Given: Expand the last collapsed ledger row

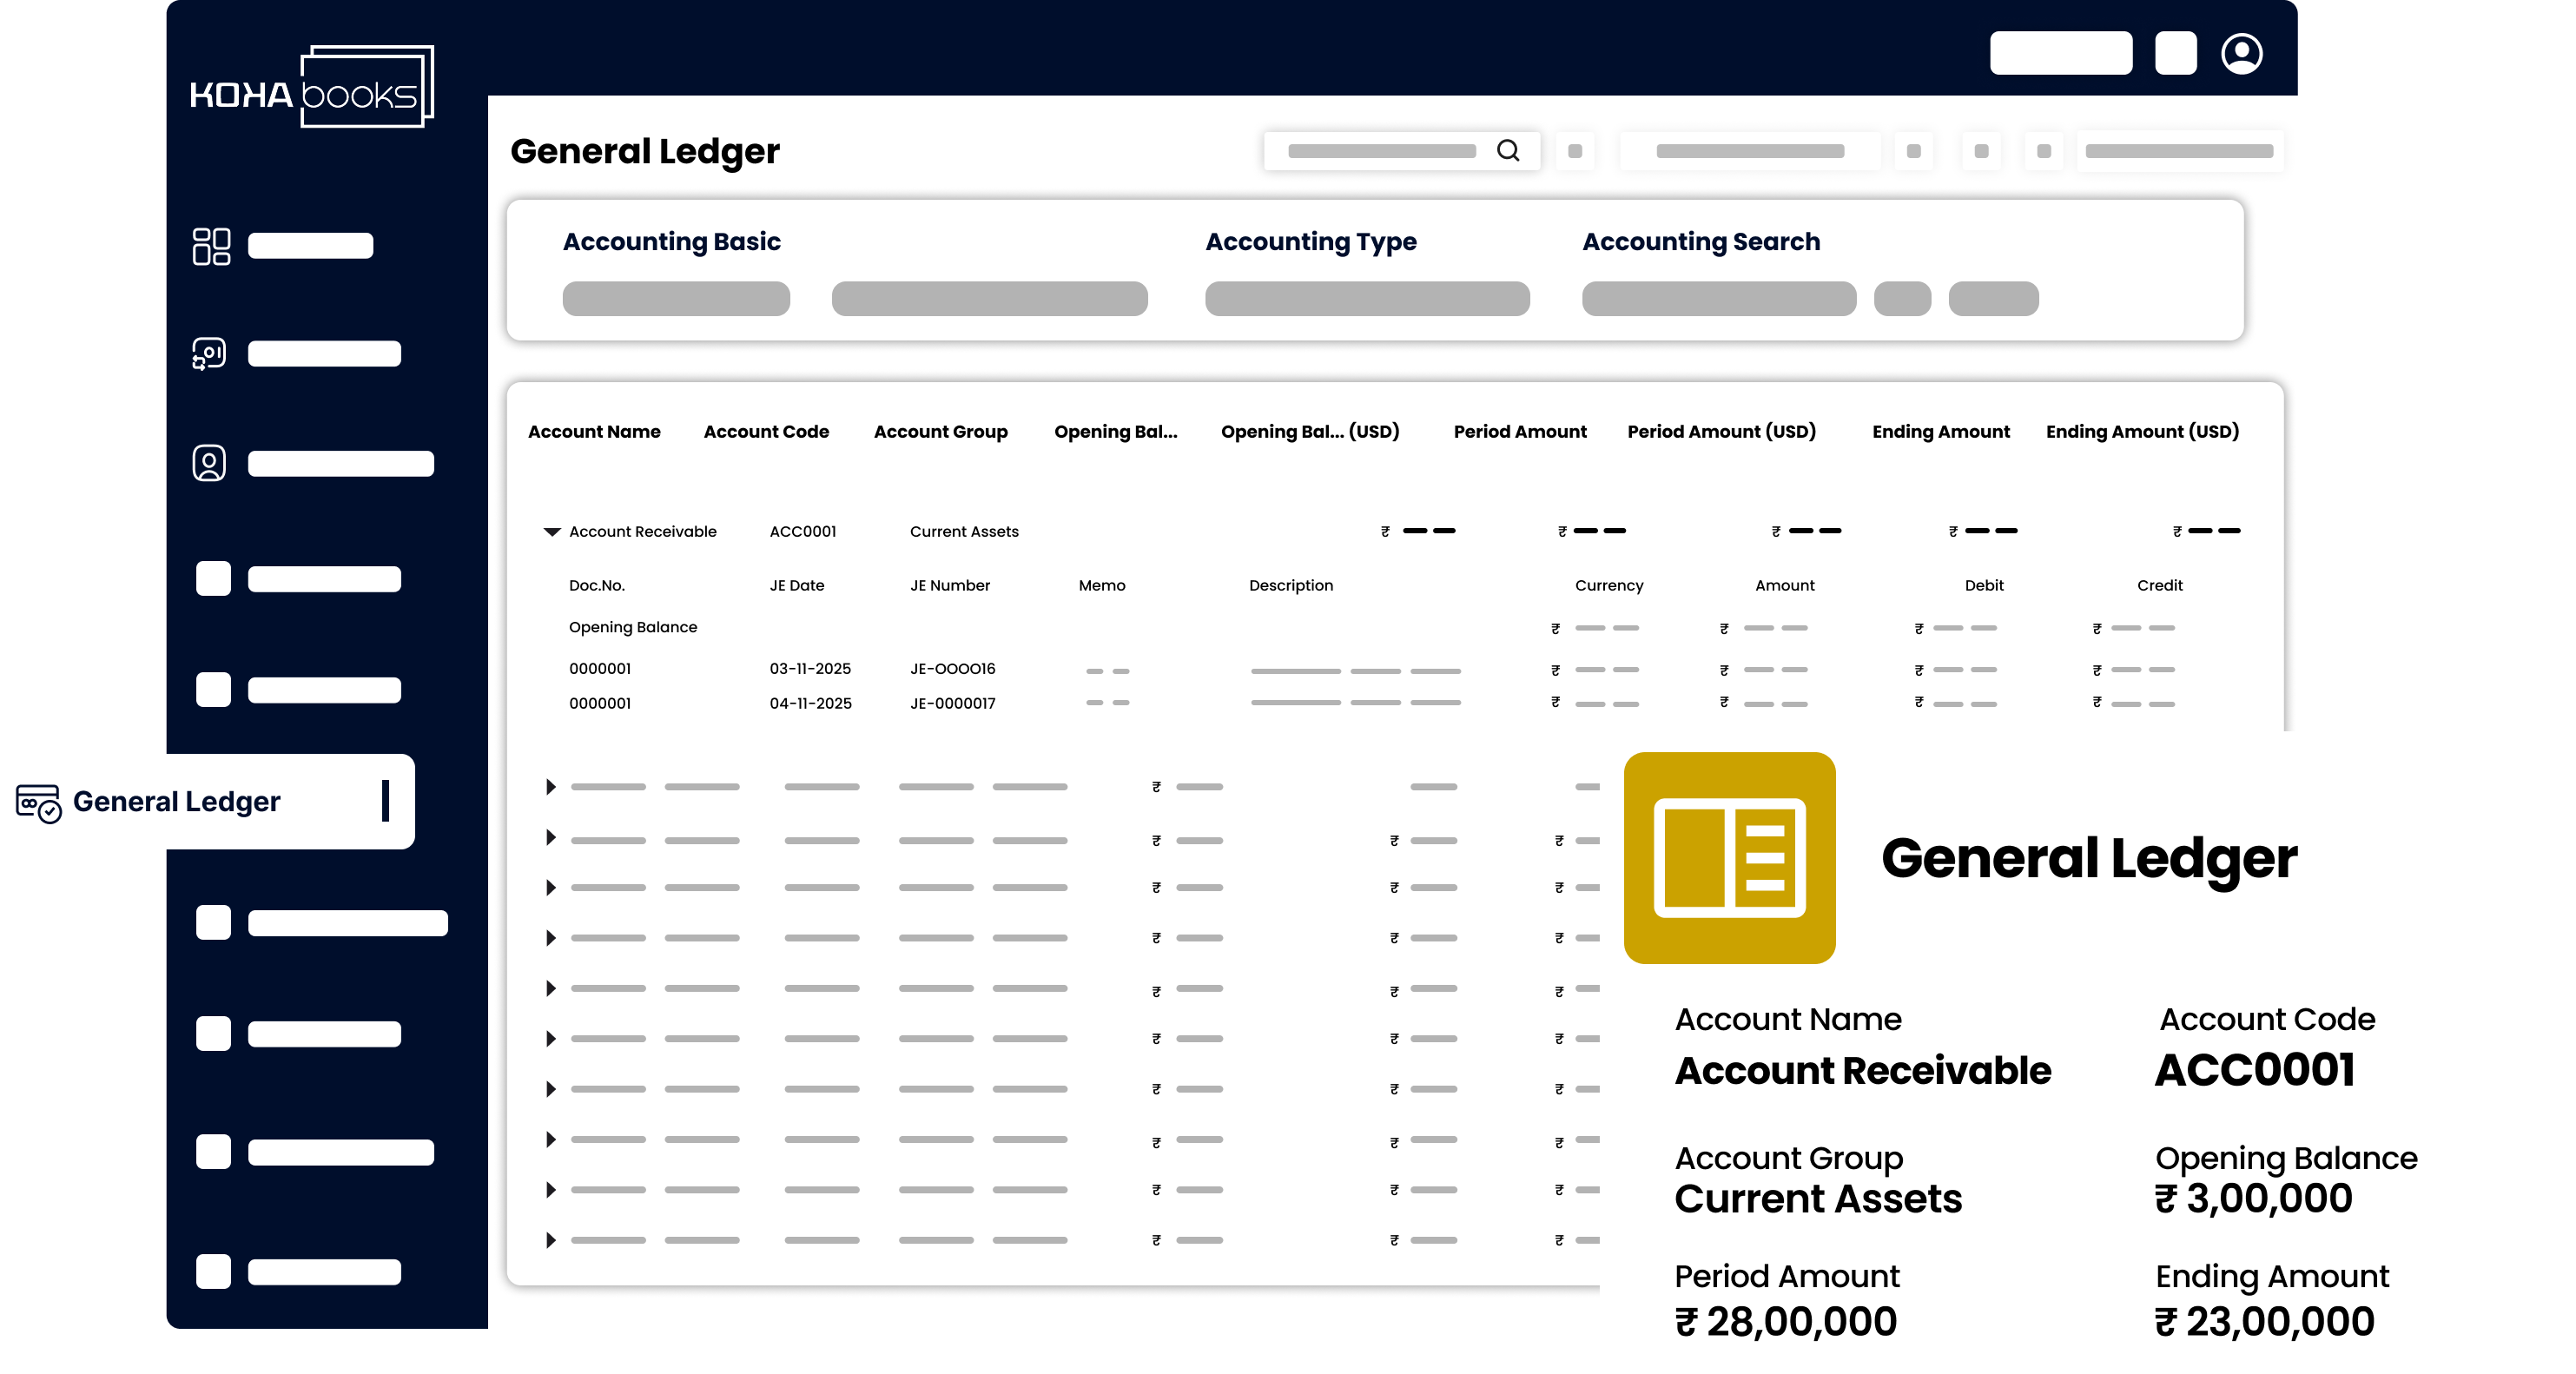Looking at the screenshot, I should (550, 1240).
